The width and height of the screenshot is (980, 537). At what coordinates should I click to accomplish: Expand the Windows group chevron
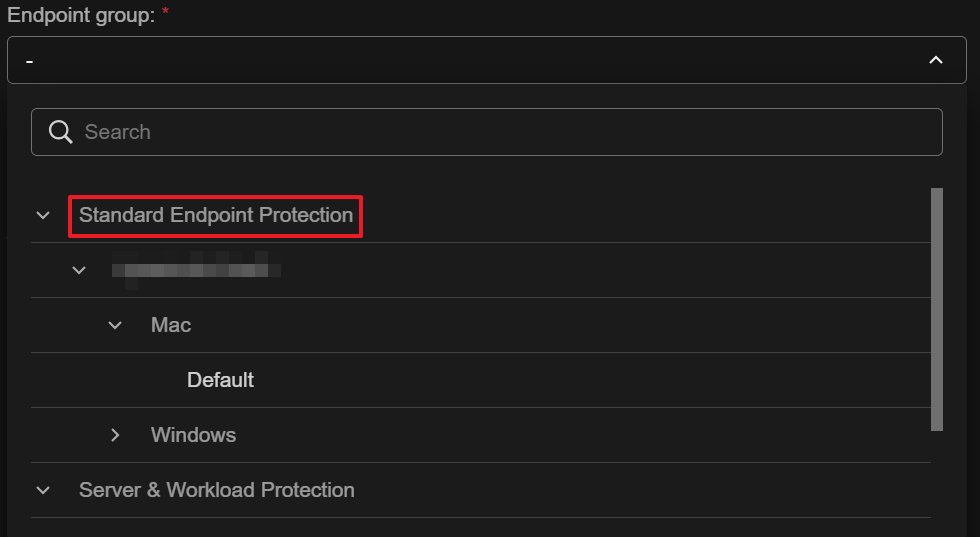pos(115,435)
